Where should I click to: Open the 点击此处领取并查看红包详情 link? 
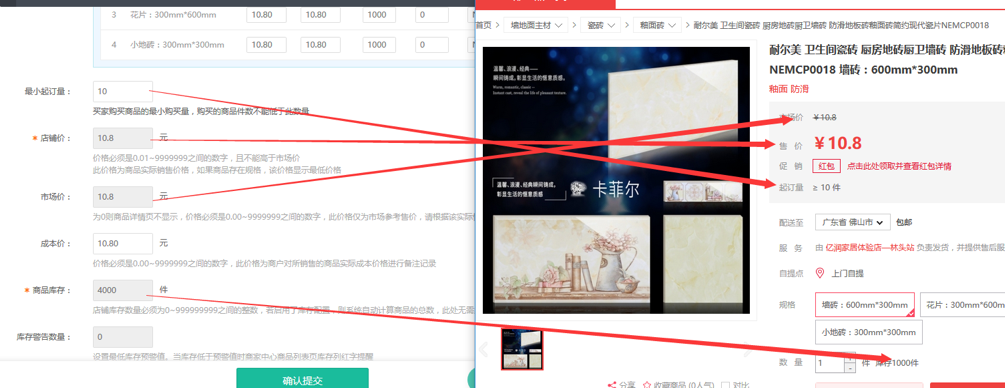tap(898, 165)
